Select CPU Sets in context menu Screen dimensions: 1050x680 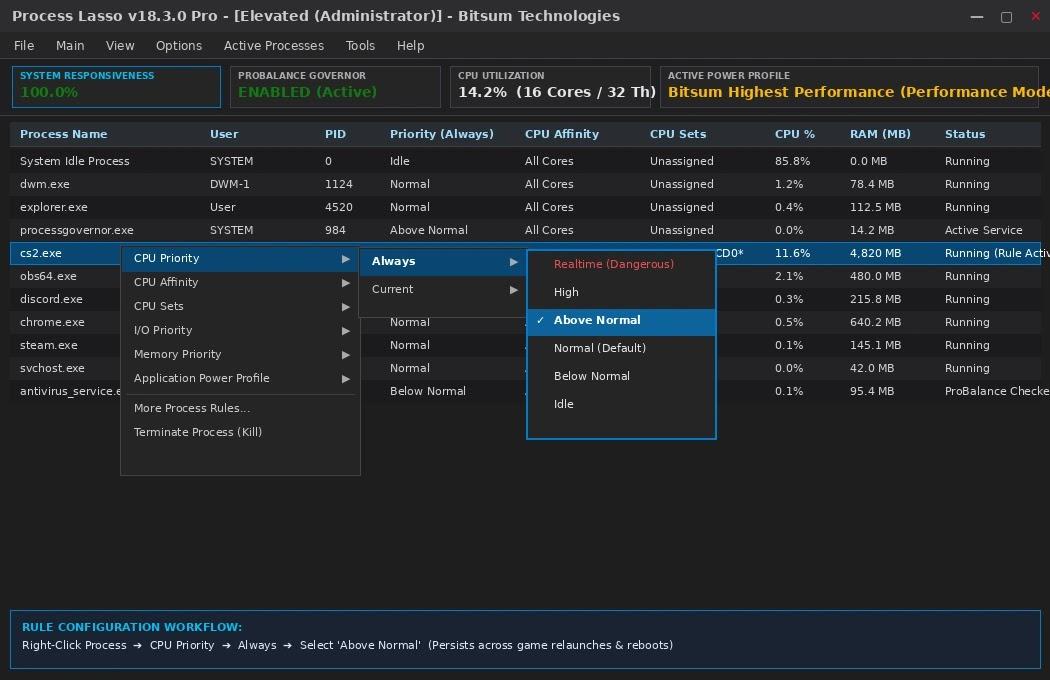click(x=240, y=307)
